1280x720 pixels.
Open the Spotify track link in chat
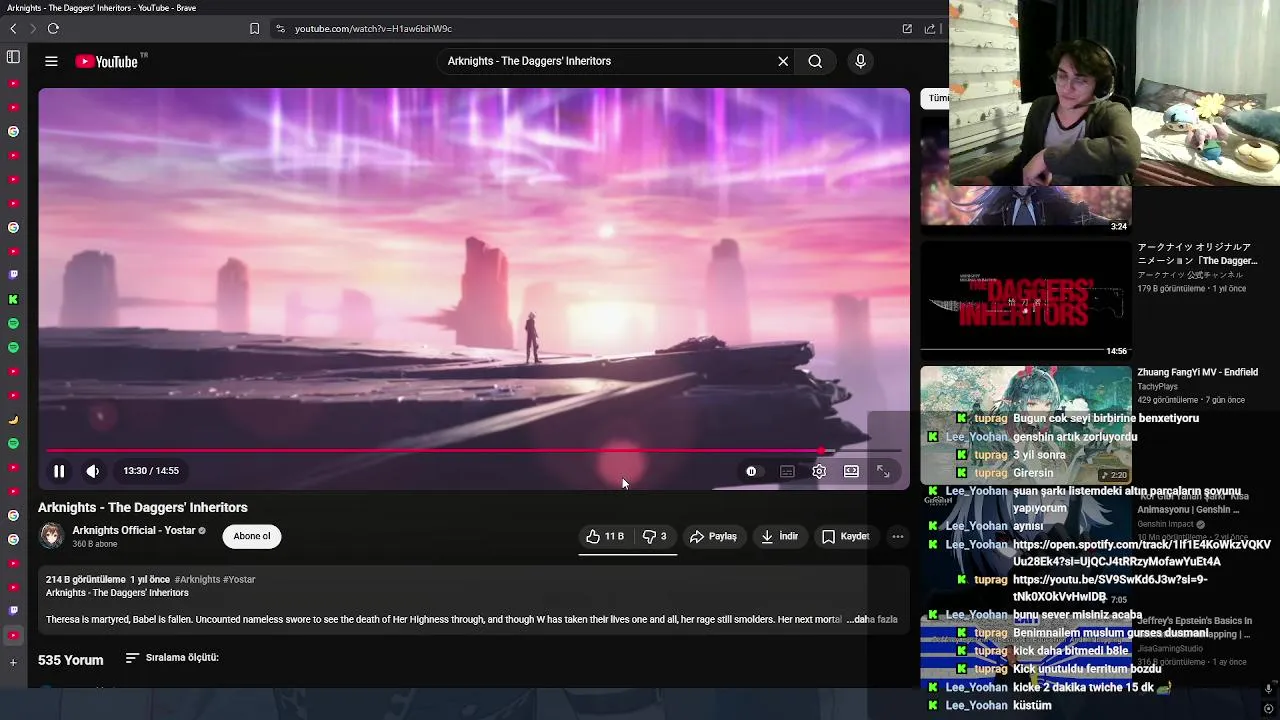click(1142, 553)
